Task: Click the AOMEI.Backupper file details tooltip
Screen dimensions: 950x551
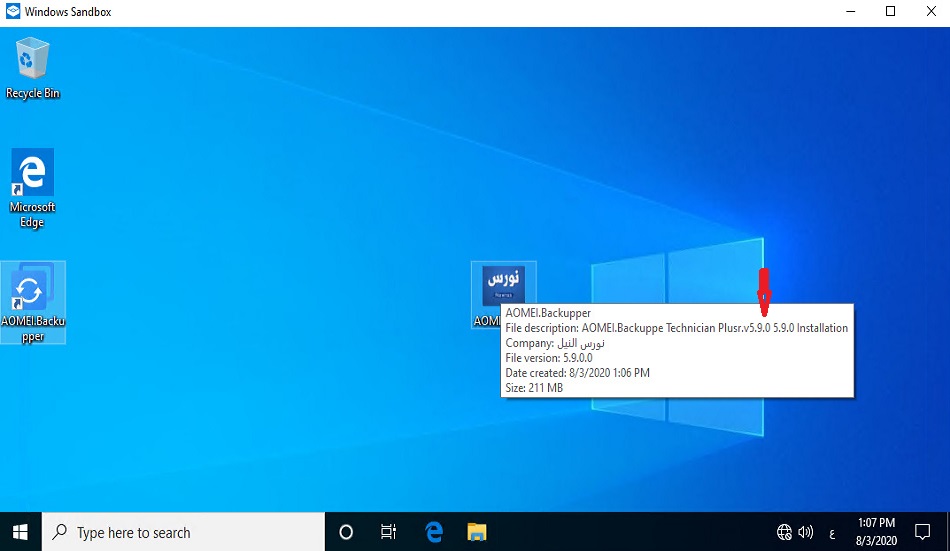Action: 677,350
